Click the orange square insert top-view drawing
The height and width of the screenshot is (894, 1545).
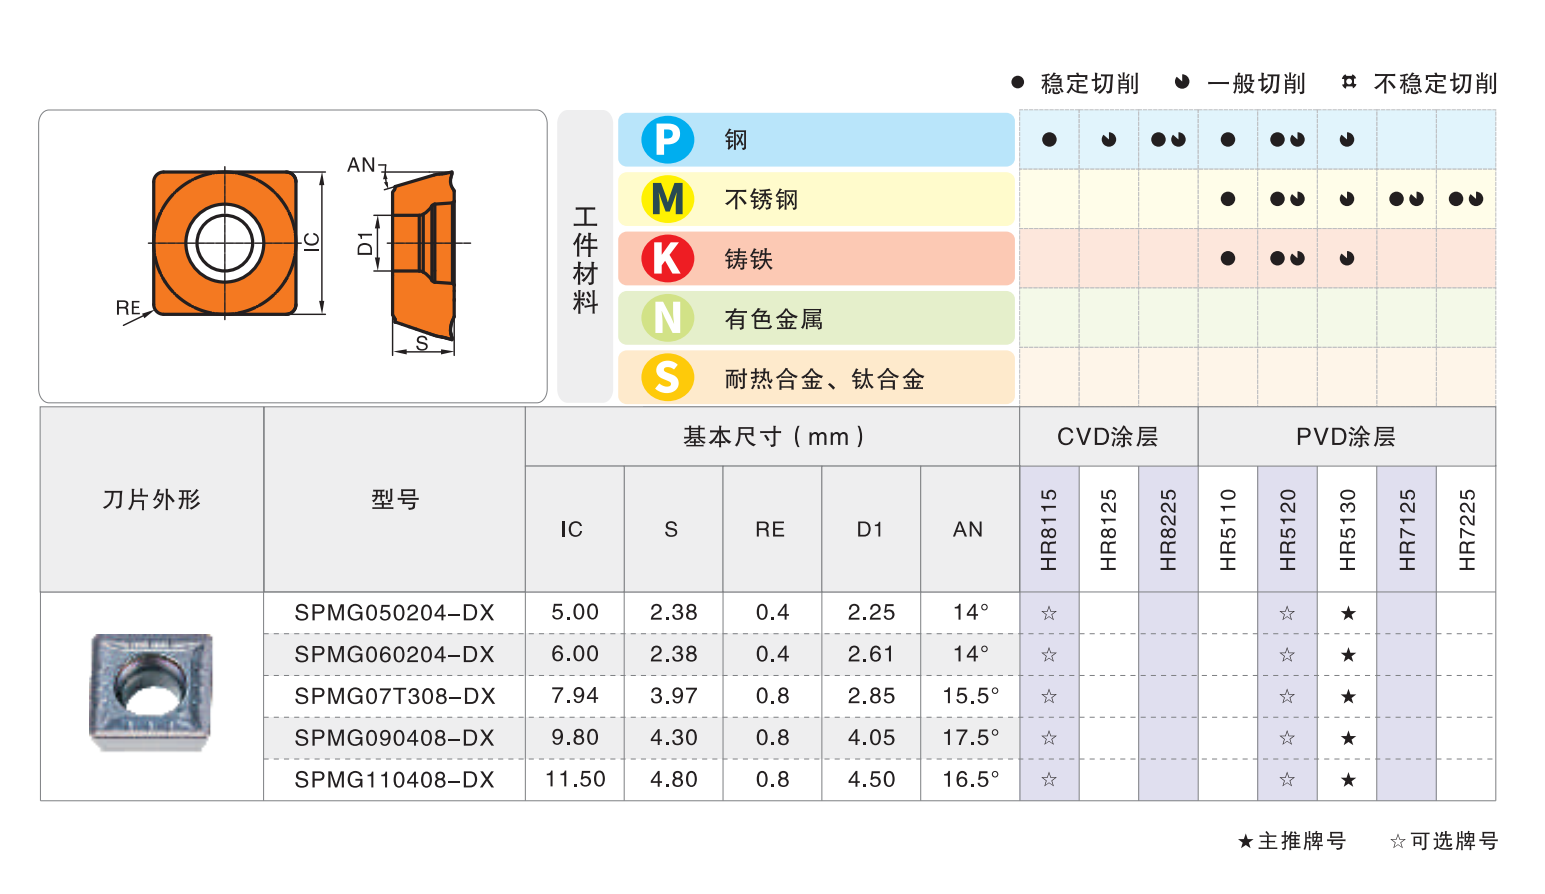225,243
